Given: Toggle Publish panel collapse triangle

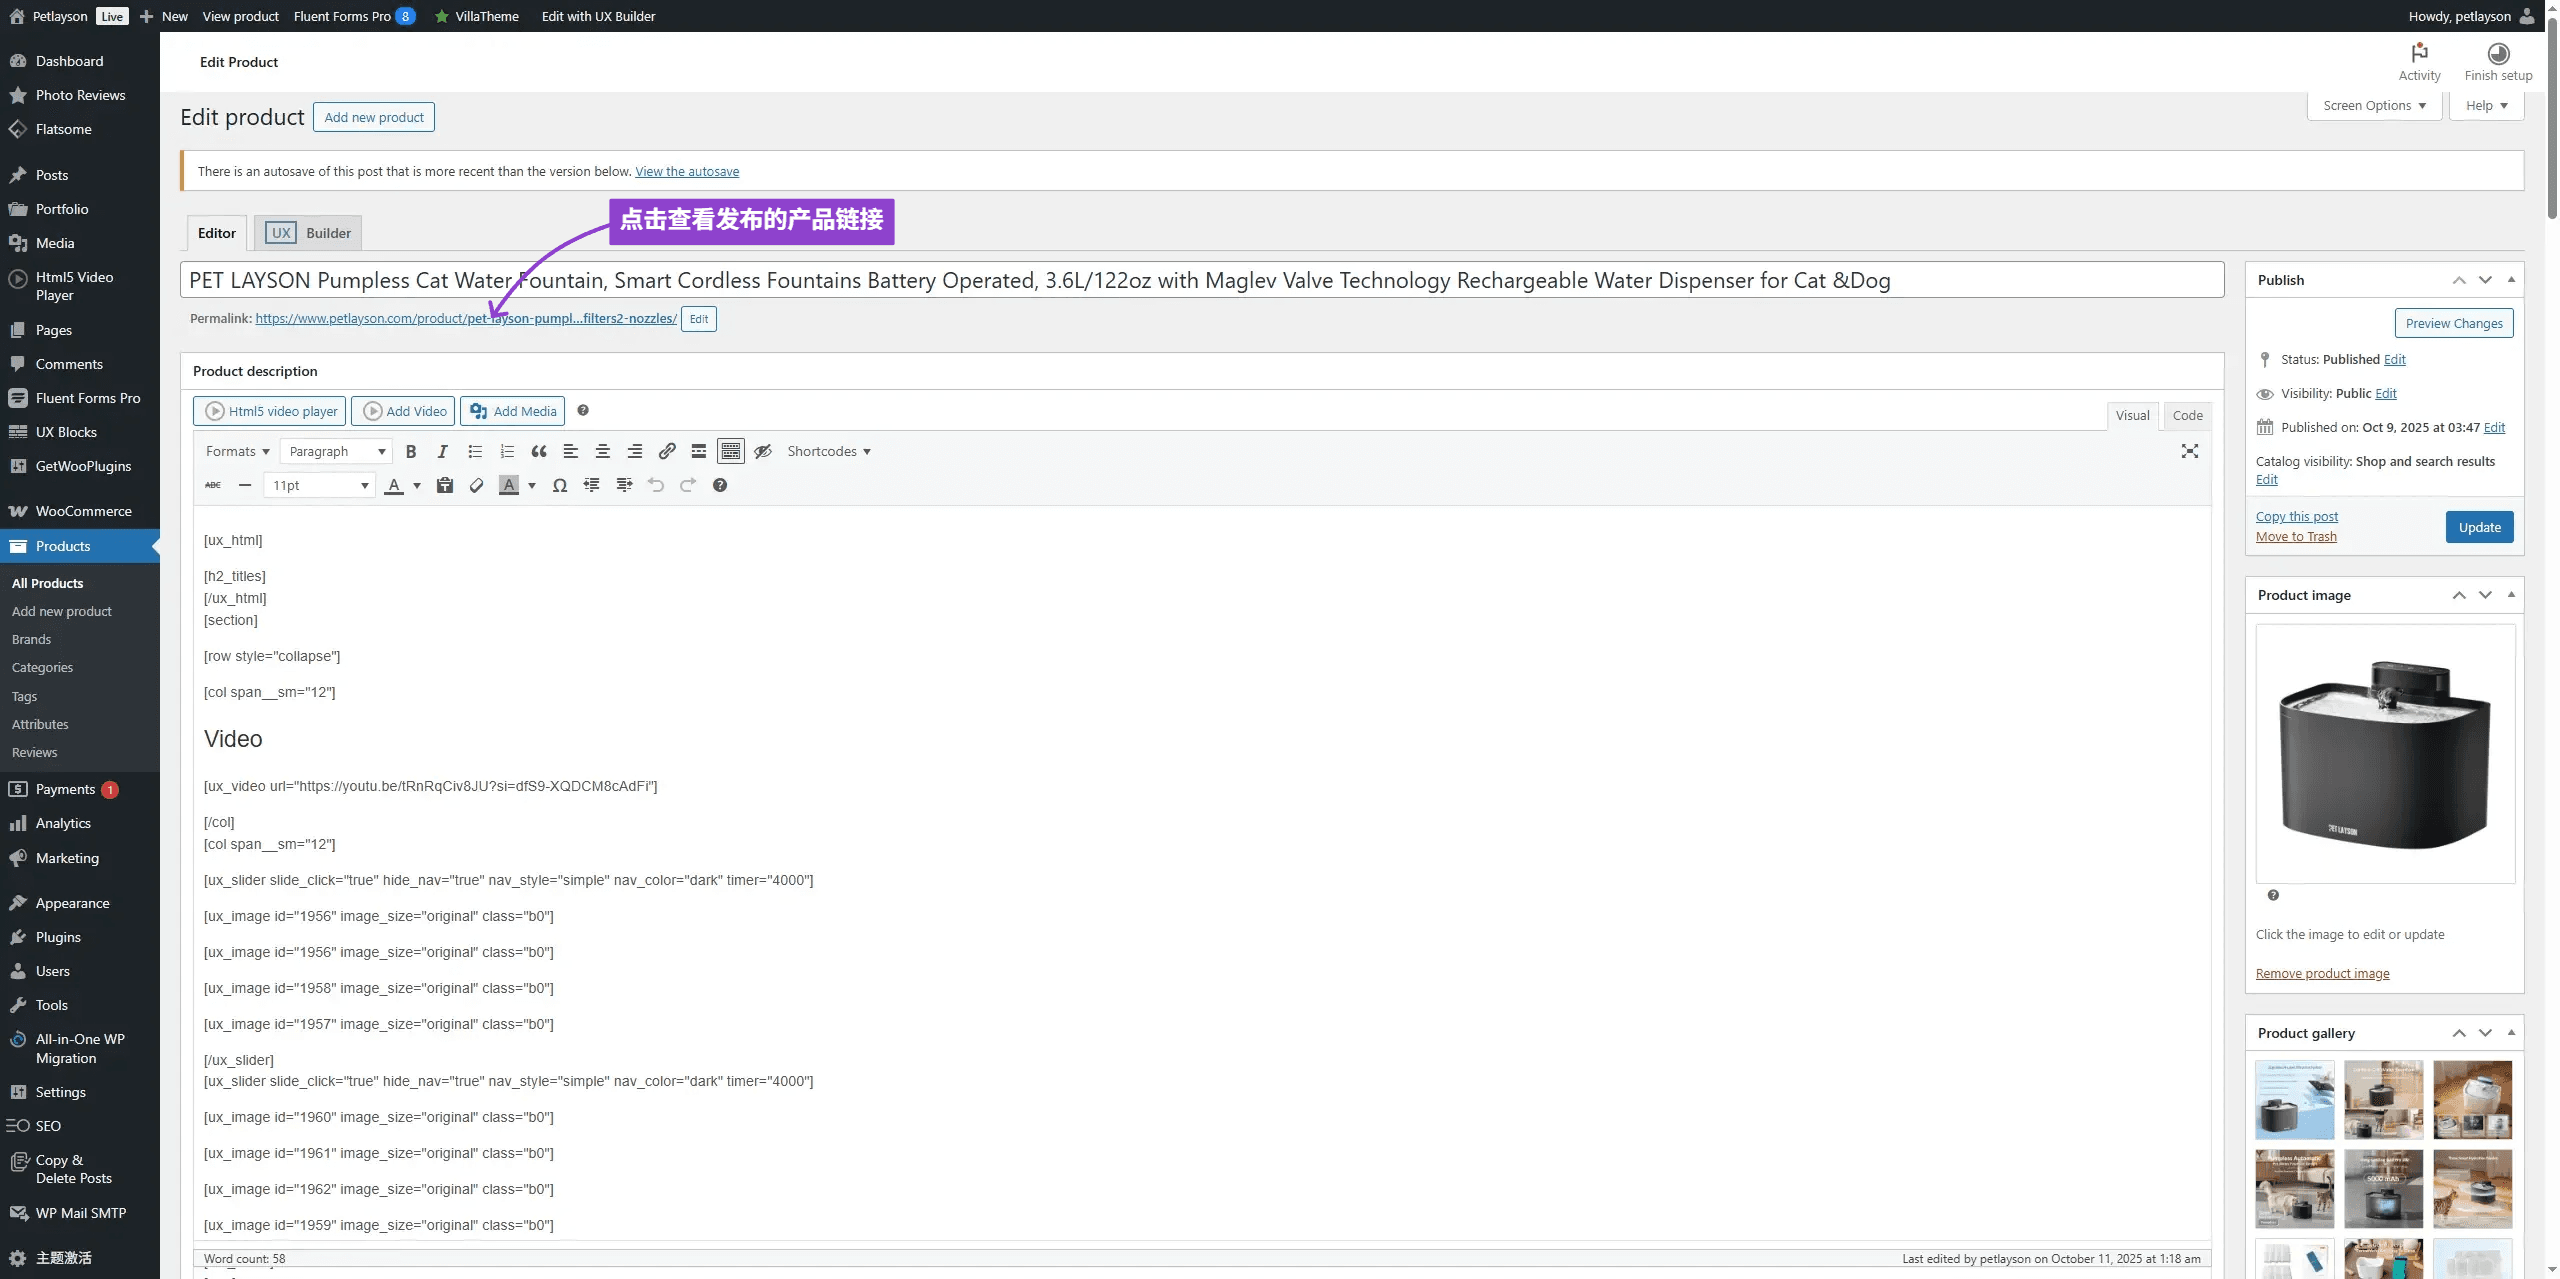Looking at the screenshot, I should pyautogui.click(x=2511, y=280).
